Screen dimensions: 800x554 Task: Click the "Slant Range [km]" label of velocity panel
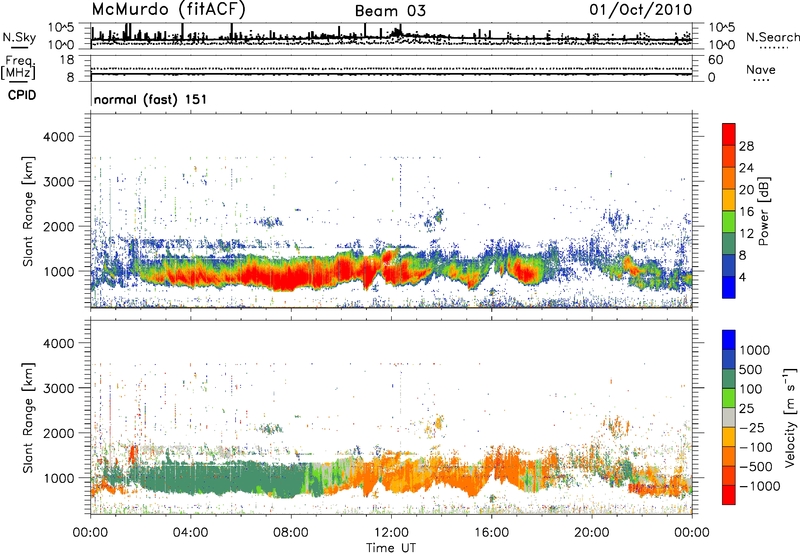pyautogui.click(x=29, y=417)
